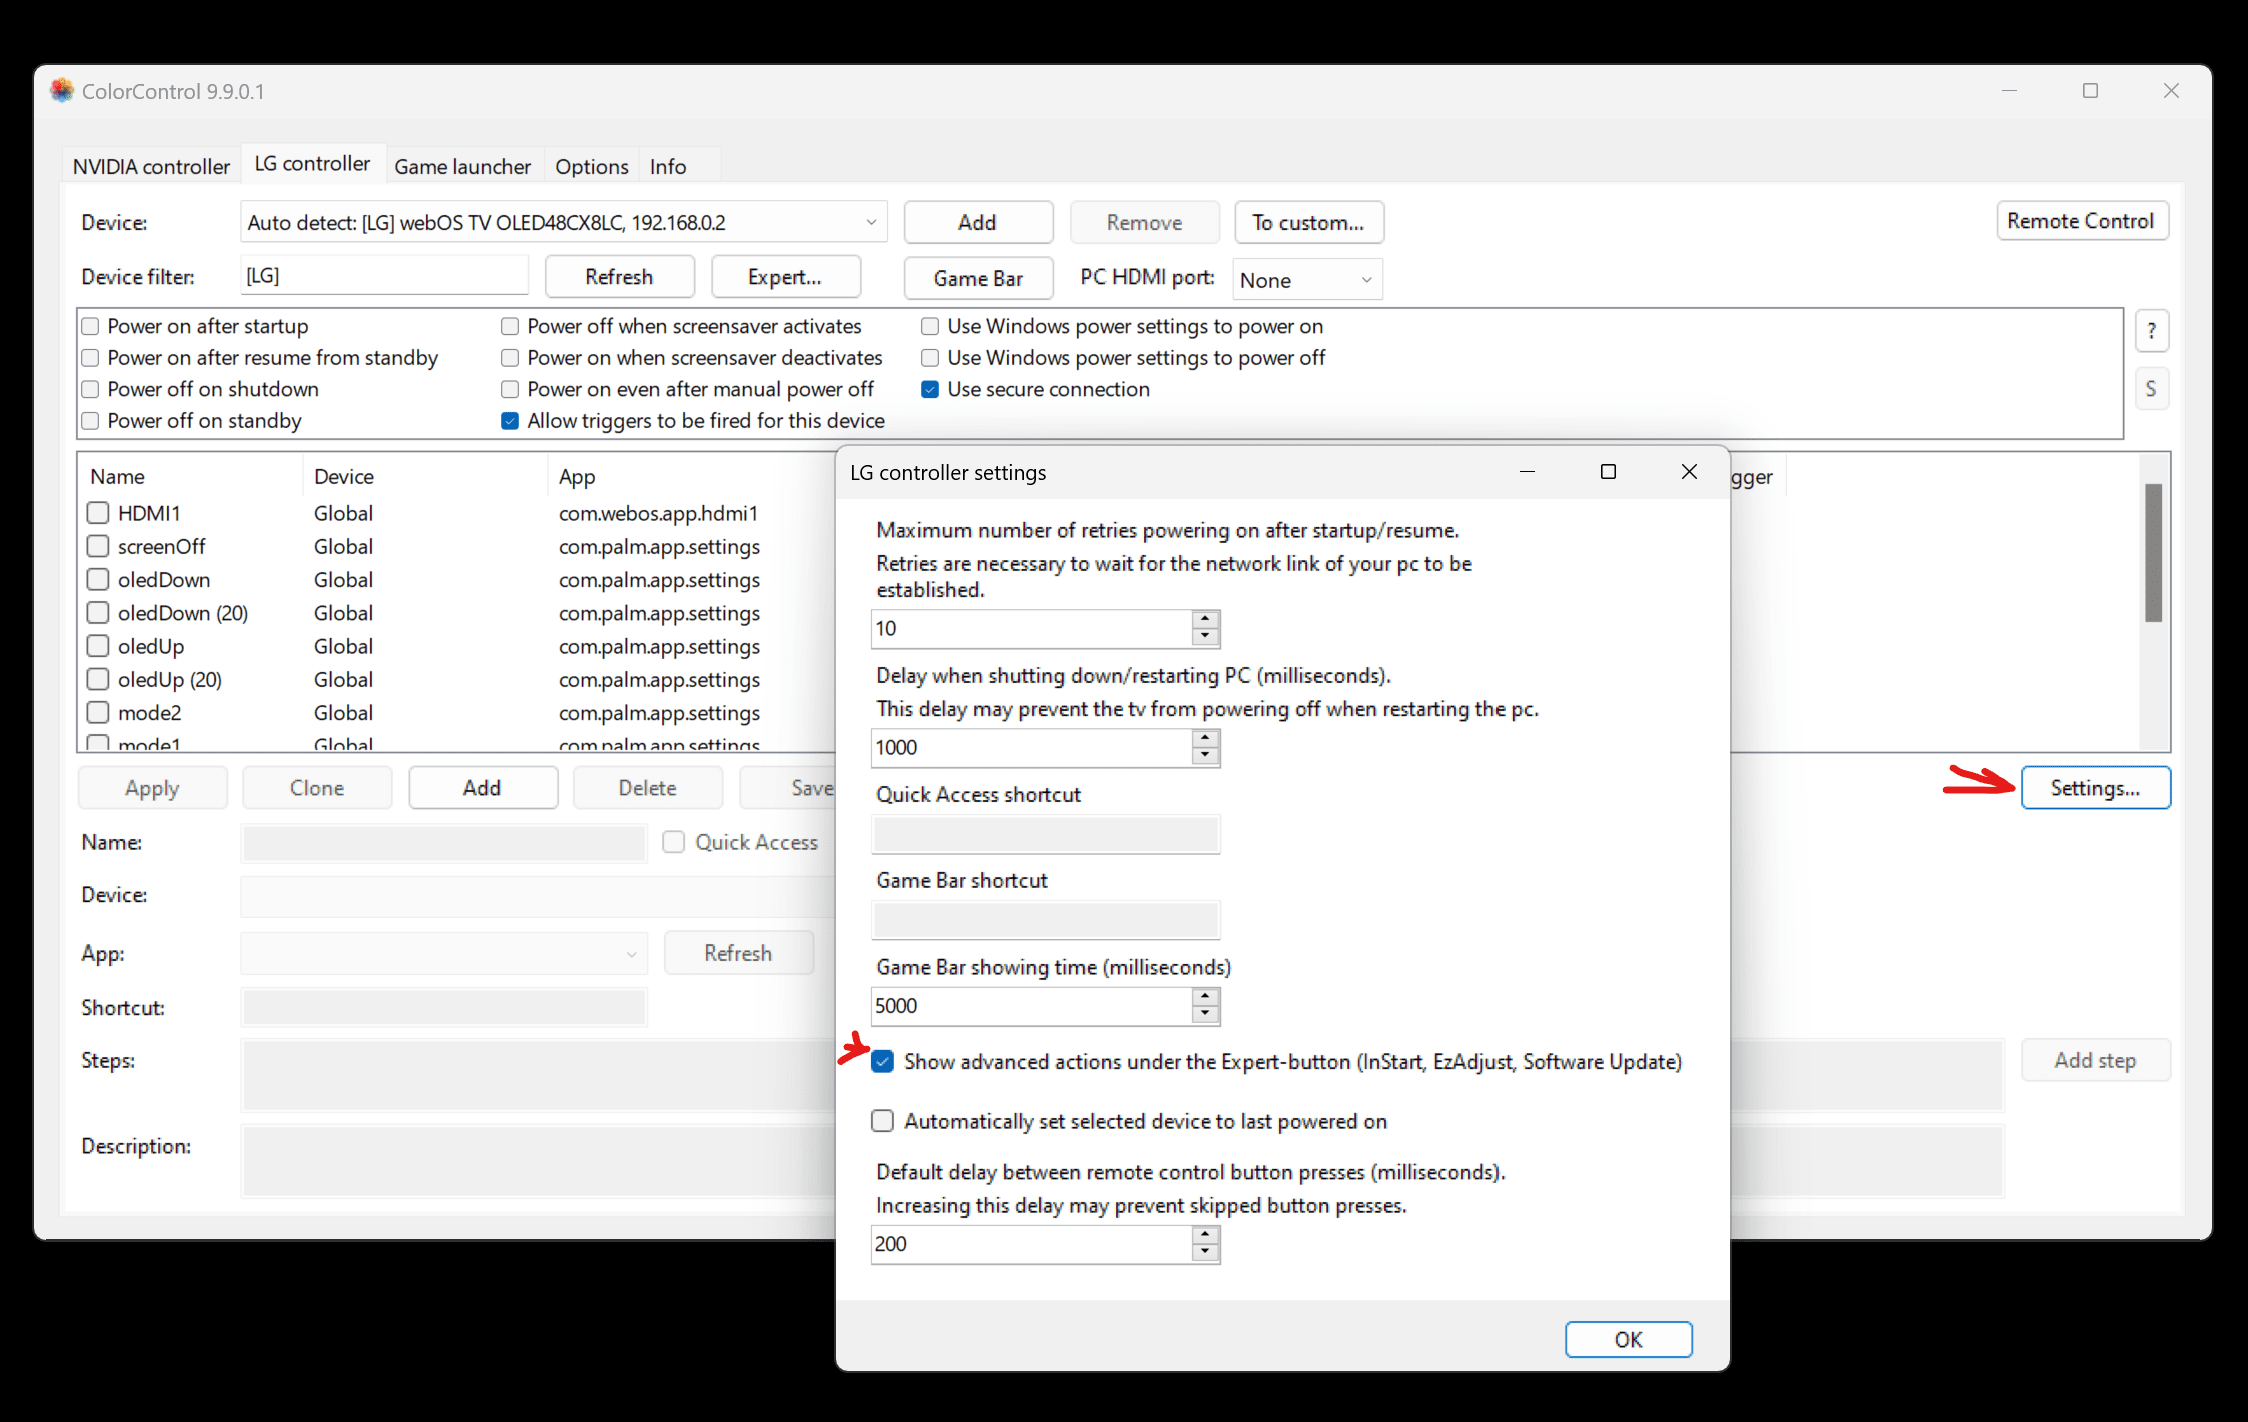
Task: Open Remote Control
Action: 2081,221
